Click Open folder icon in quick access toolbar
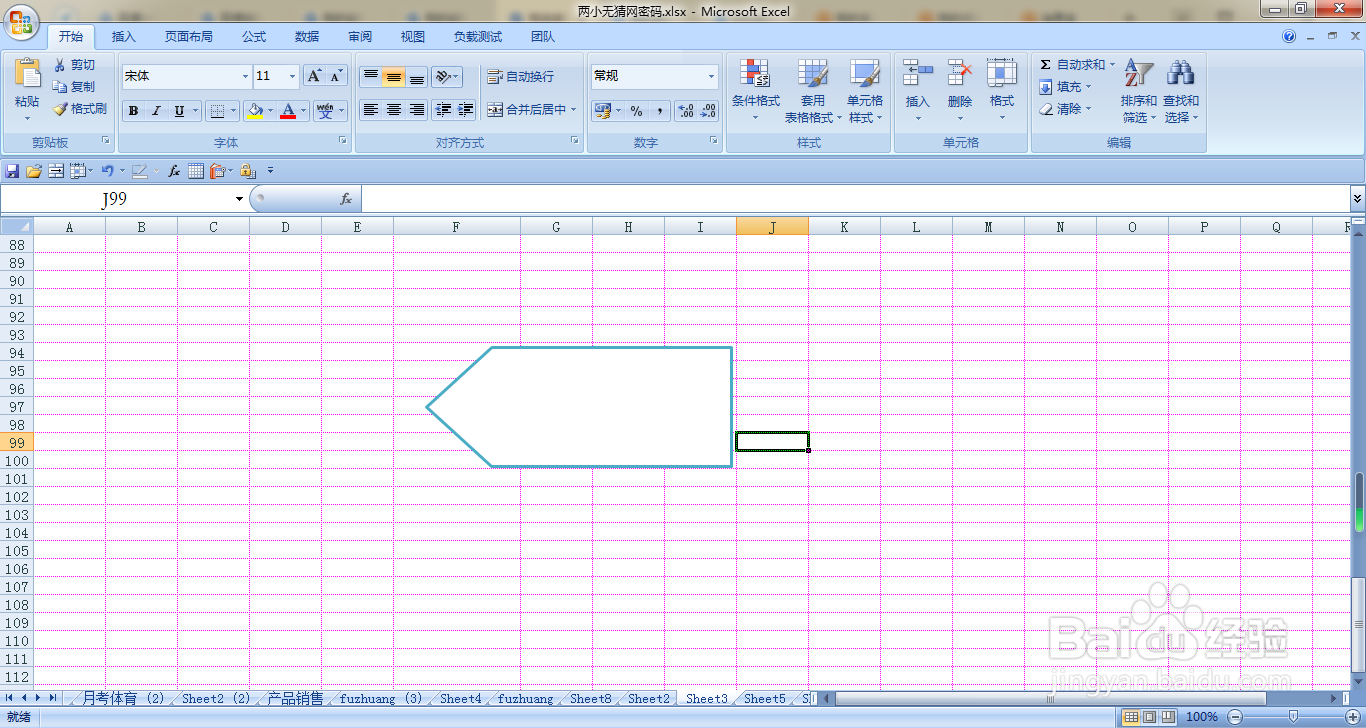This screenshot has height=728, width=1366. click(x=33, y=171)
